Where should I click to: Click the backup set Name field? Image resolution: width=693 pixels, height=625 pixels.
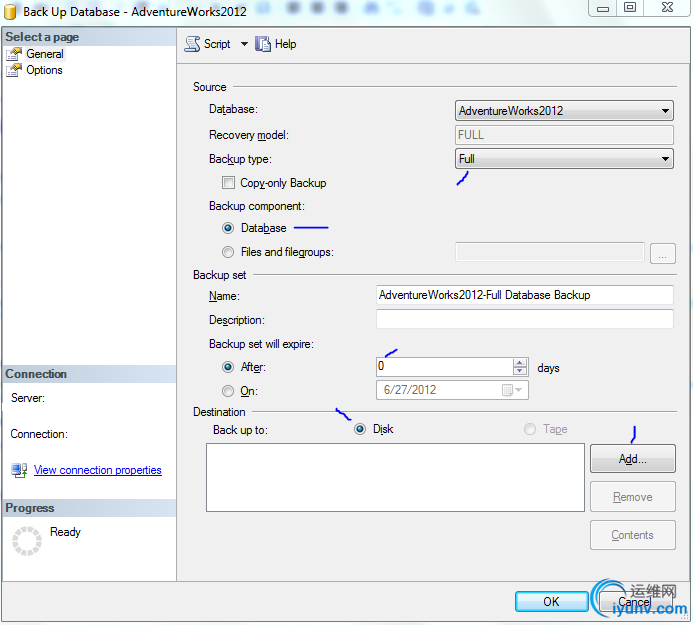pyautogui.click(x=525, y=295)
